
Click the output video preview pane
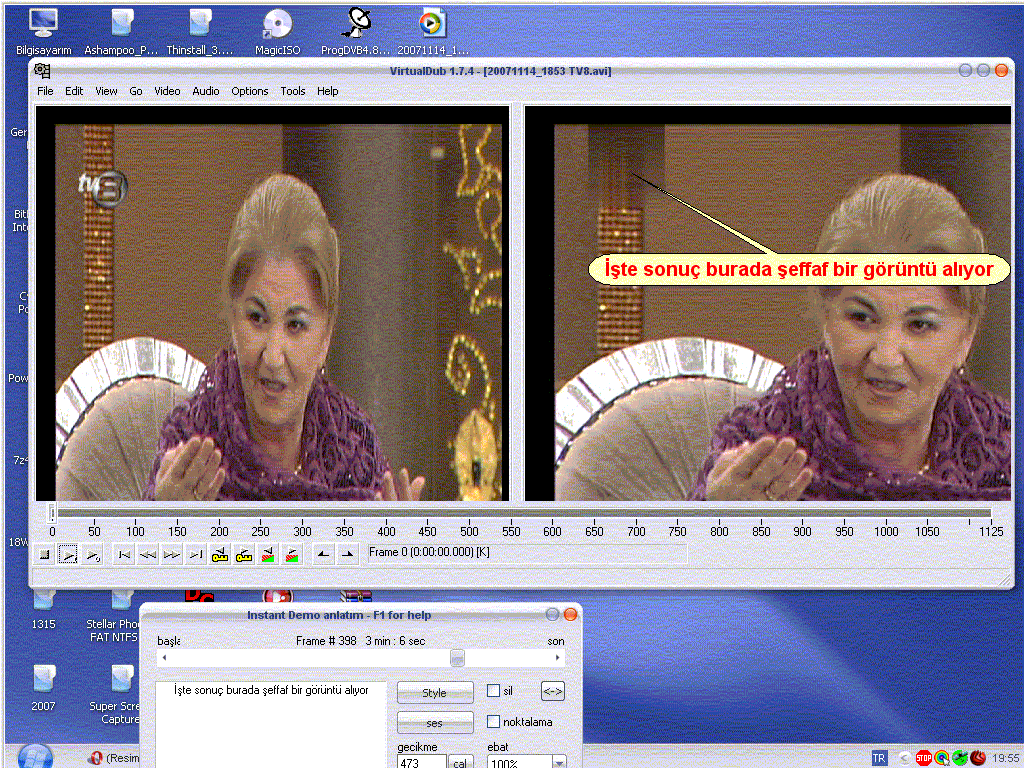(x=768, y=303)
